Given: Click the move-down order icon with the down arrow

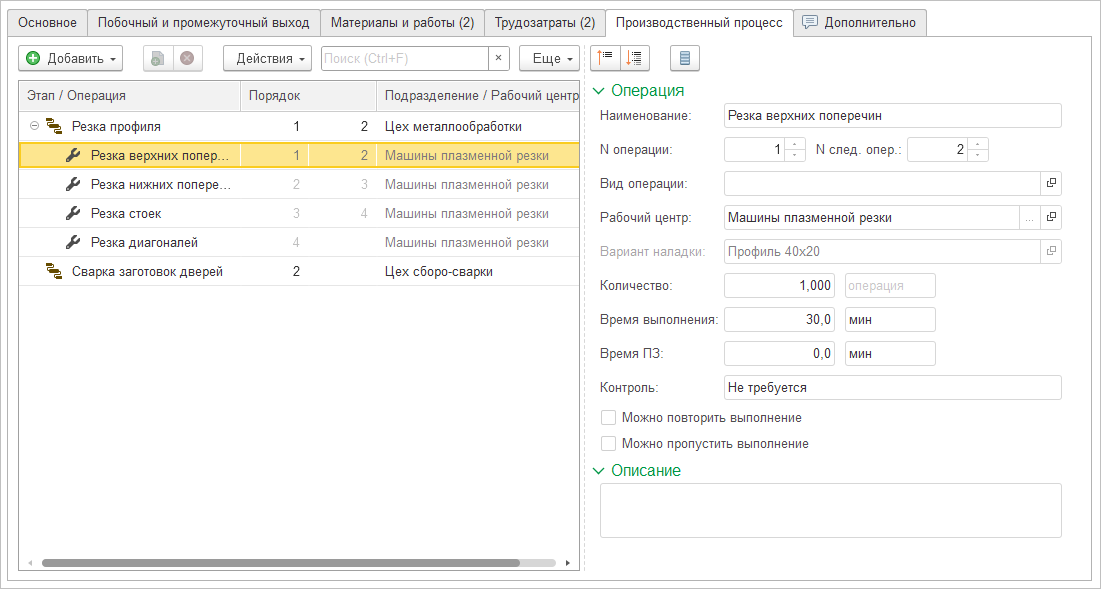Looking at the screenshot, I should pos(635,59).
